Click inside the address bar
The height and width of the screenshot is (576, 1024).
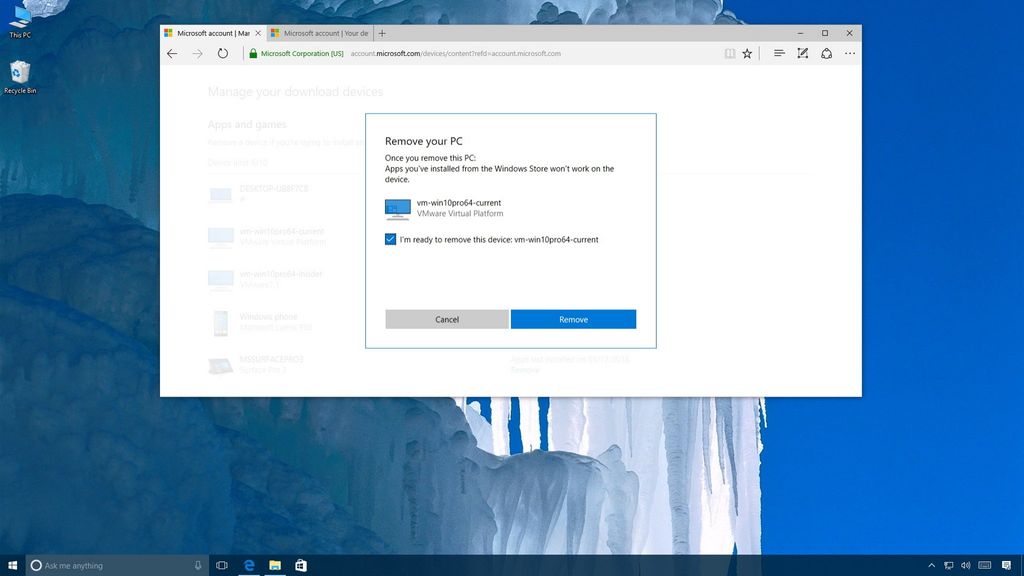tap(450, 53)
